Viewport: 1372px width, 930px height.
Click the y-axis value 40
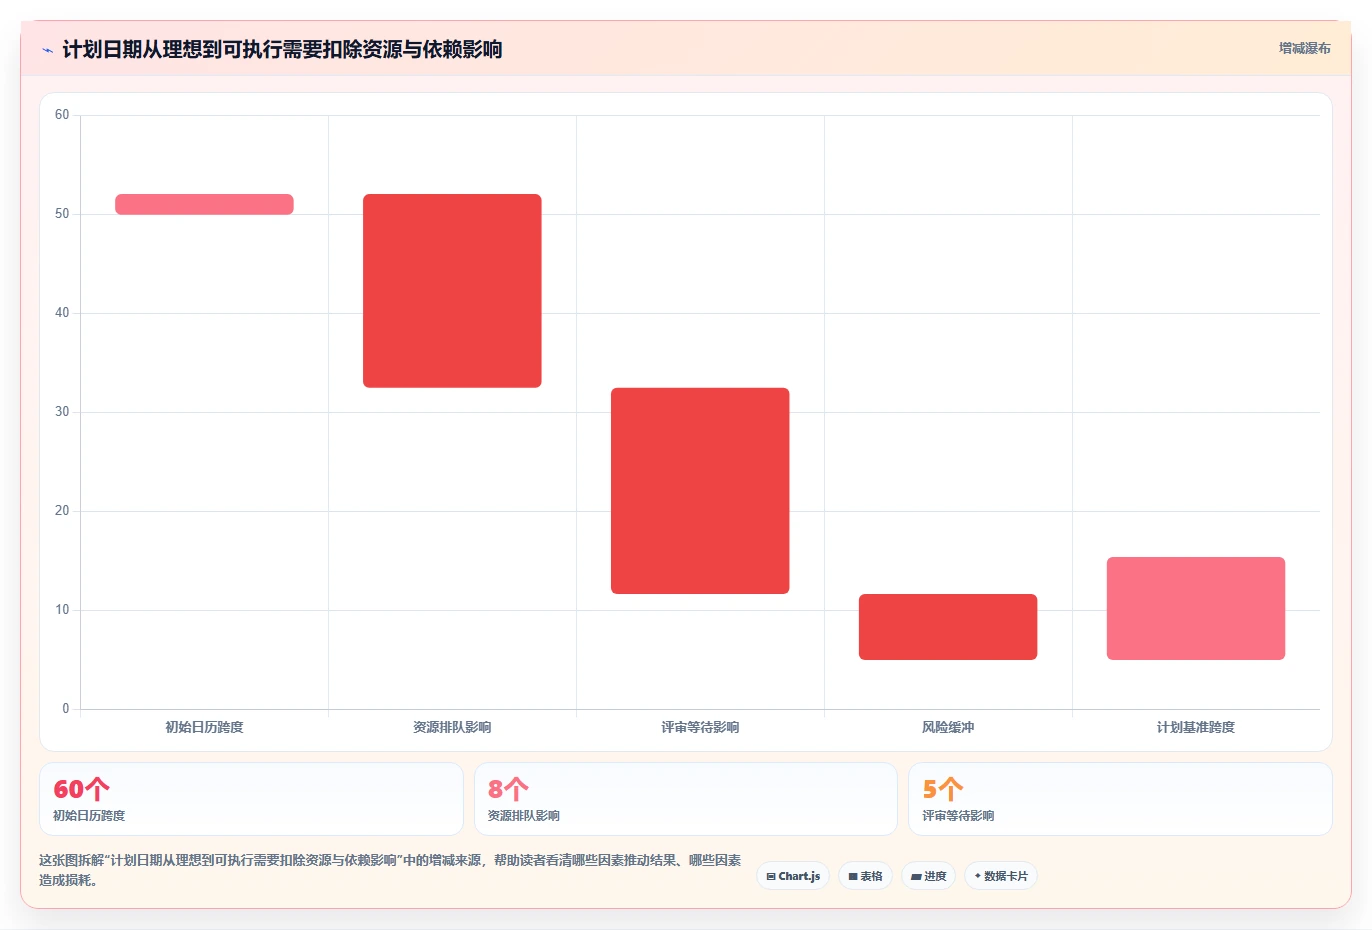(62, 313)
